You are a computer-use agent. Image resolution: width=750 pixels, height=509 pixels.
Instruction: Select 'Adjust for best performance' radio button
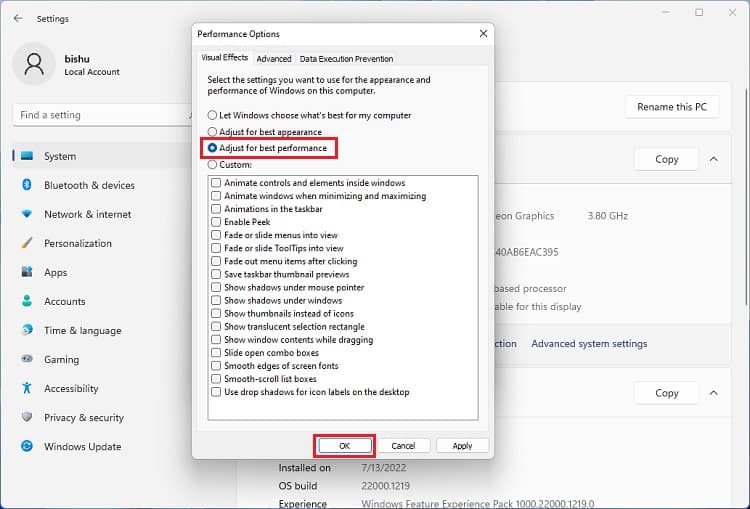pos(212,148)
